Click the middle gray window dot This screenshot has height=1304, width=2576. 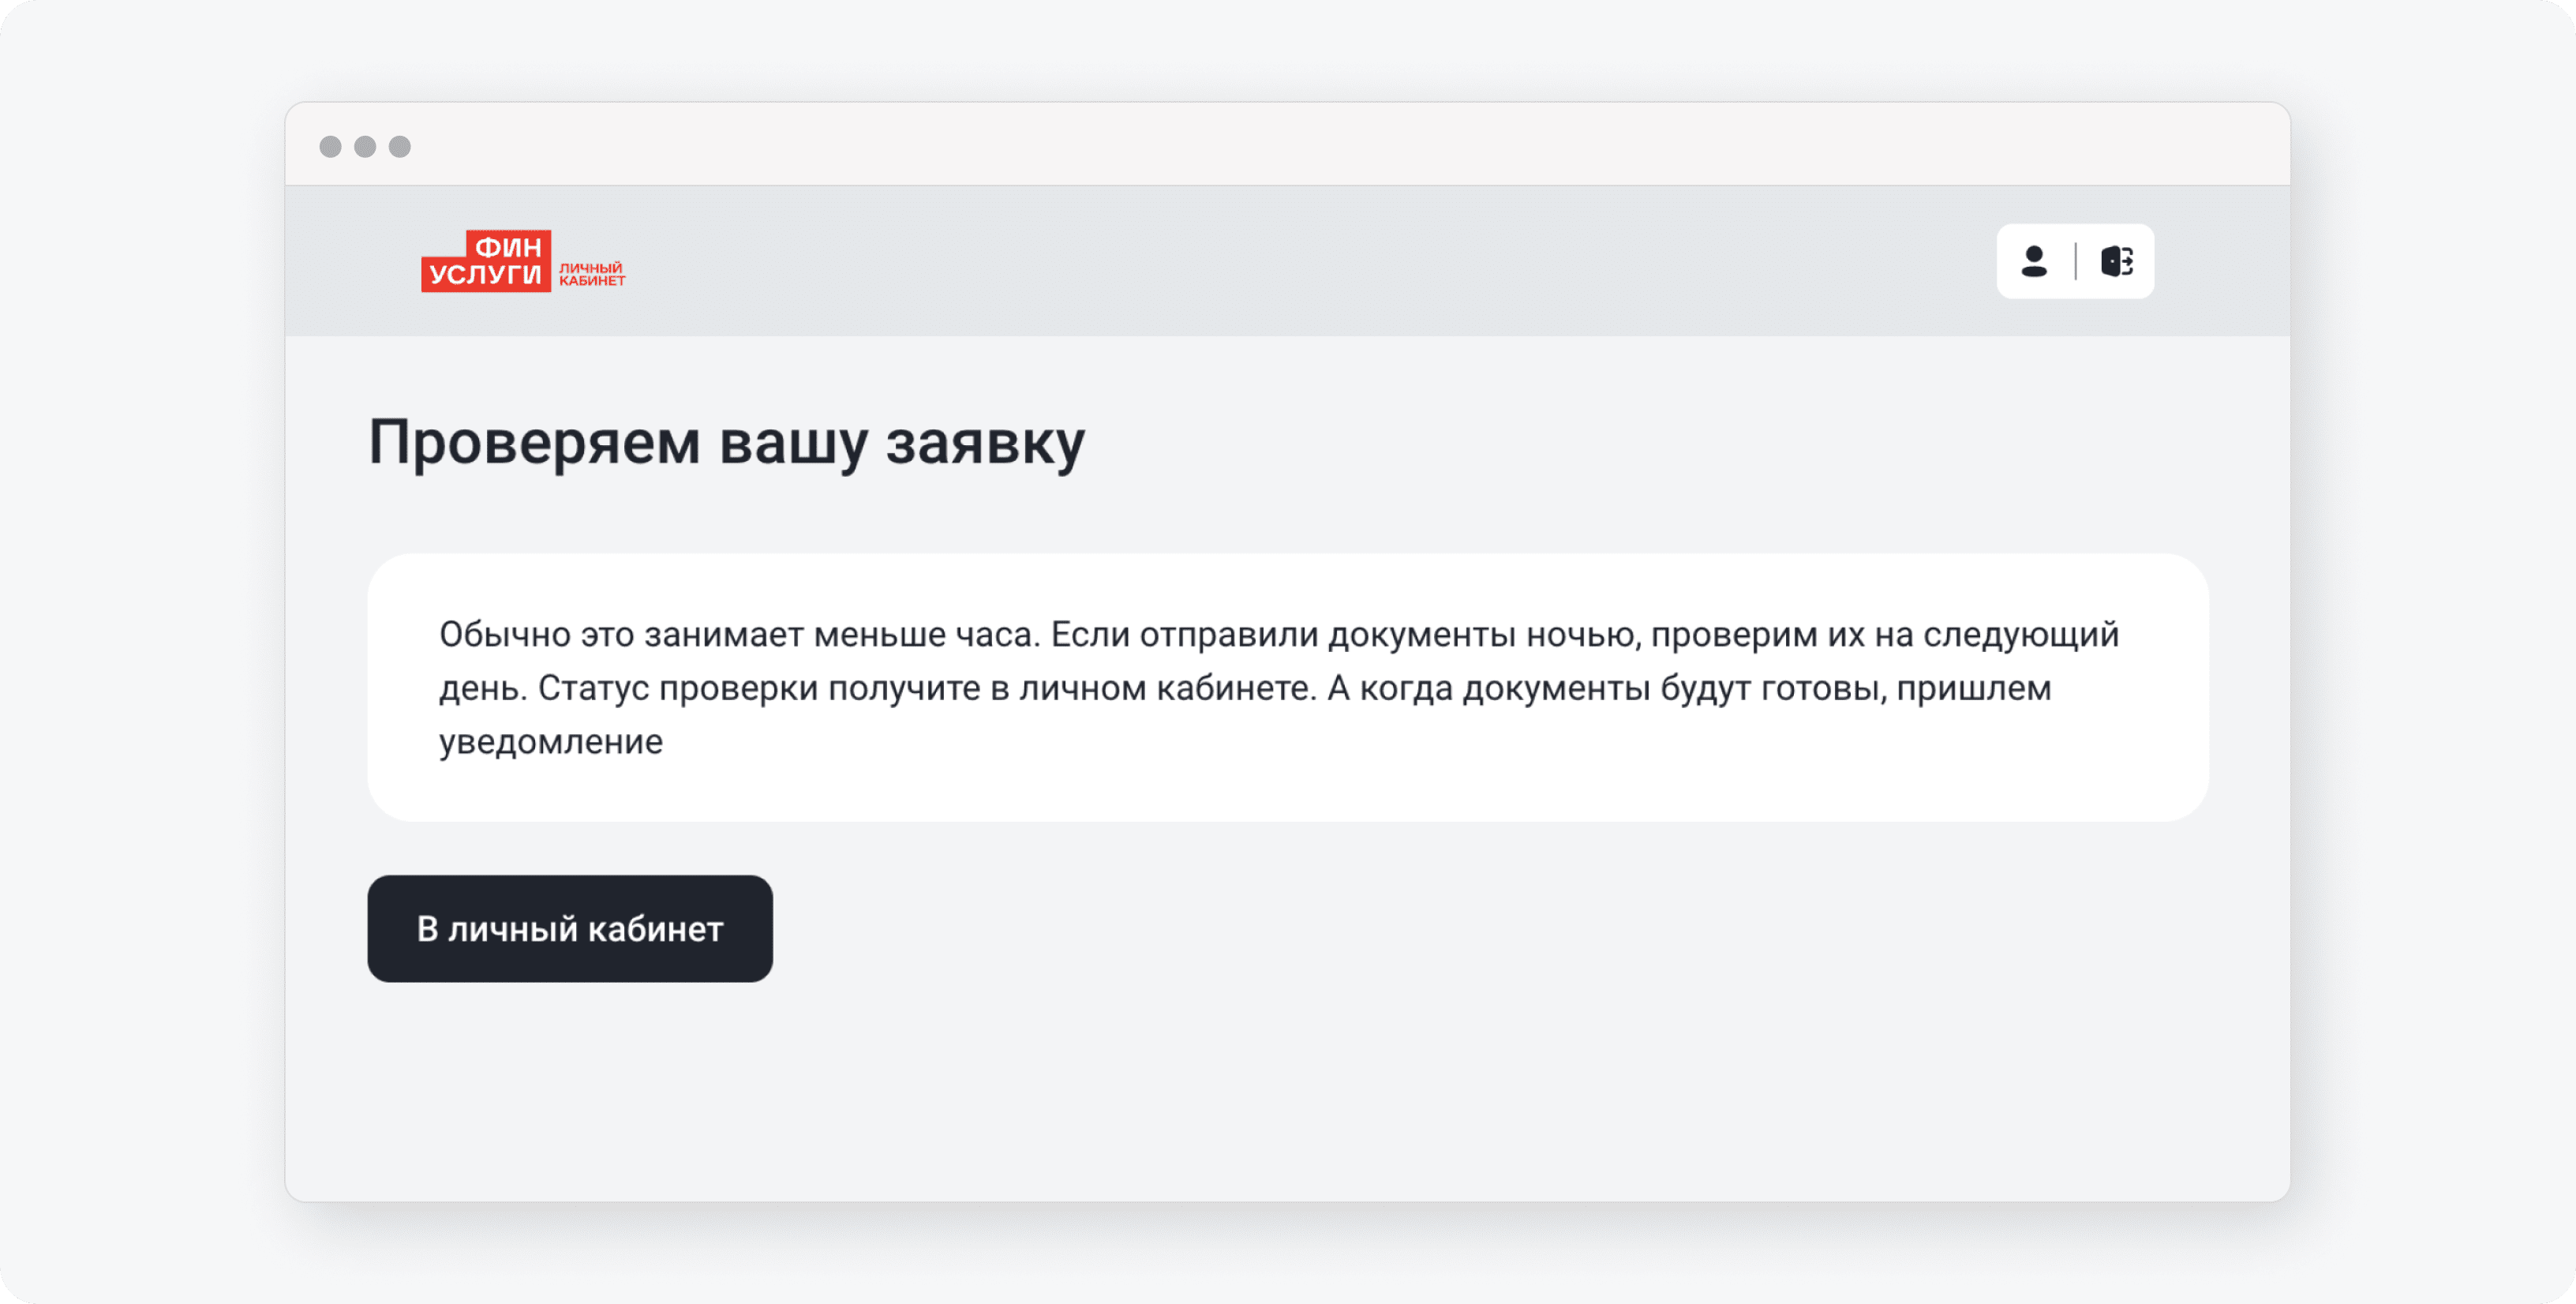pos(365,147)
